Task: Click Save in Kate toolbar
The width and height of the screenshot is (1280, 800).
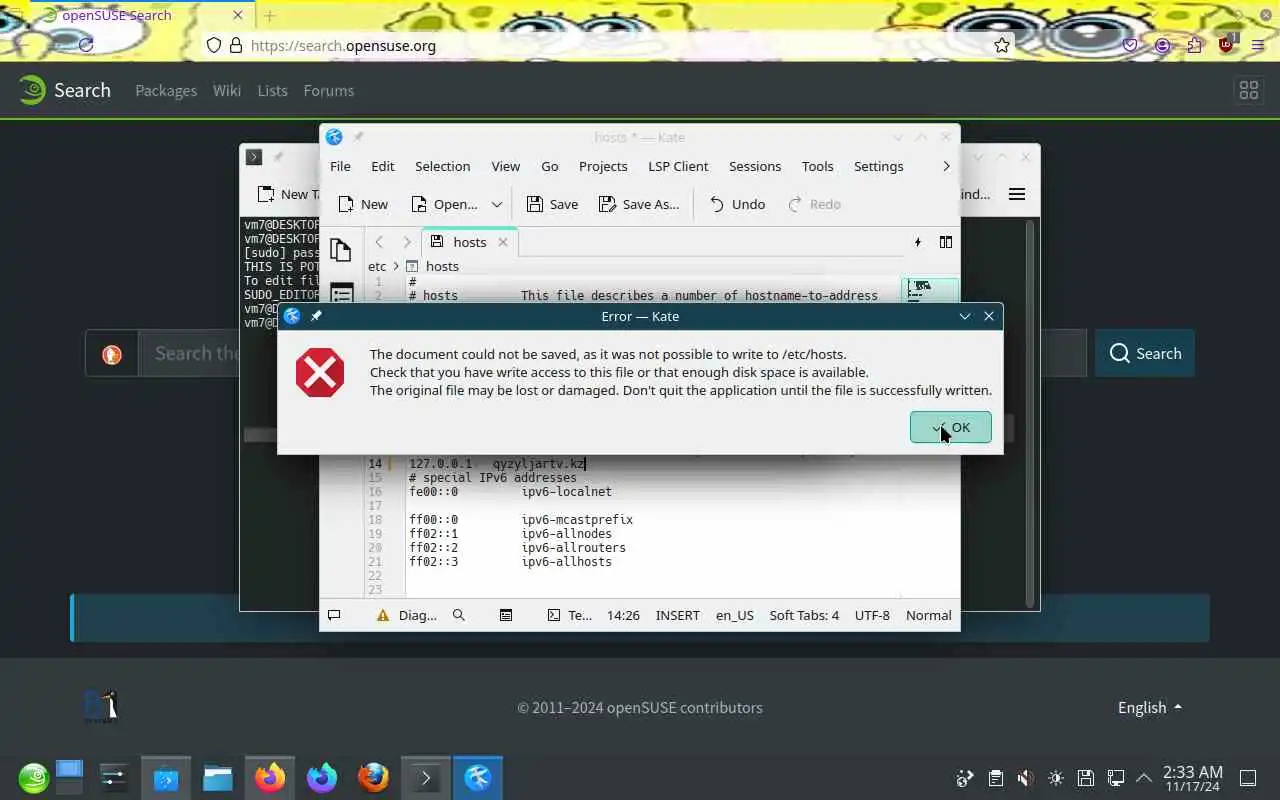Action: tap(552, 204)
